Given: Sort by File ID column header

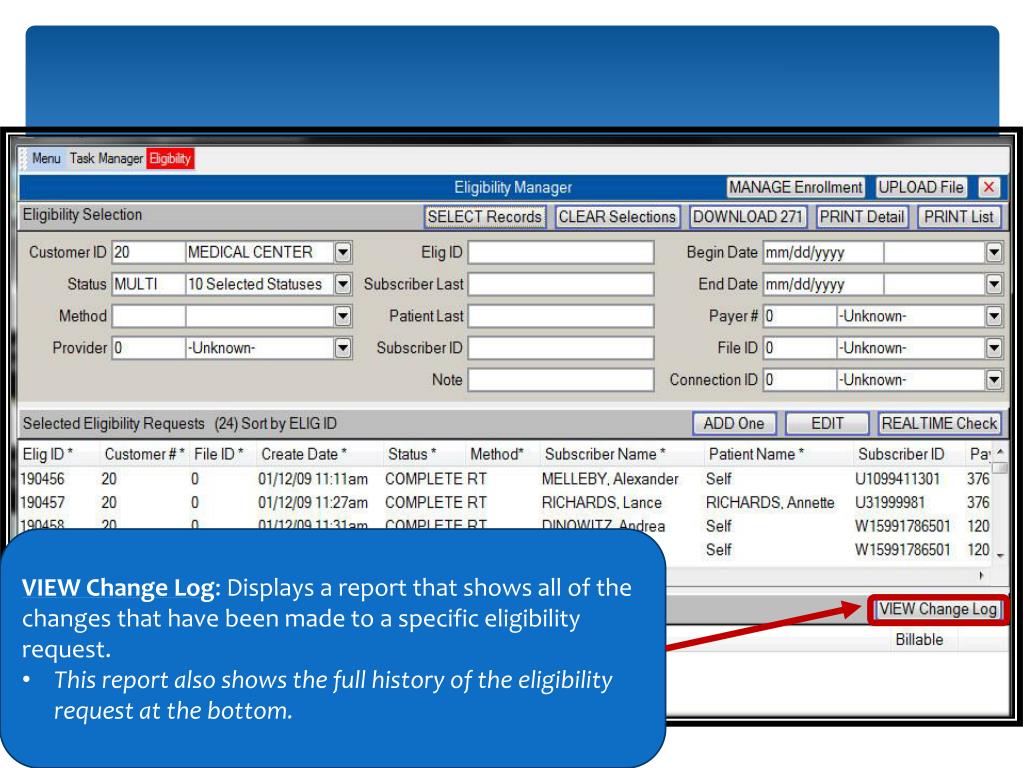Looking at the screenshot, I should tap(219, 455).
